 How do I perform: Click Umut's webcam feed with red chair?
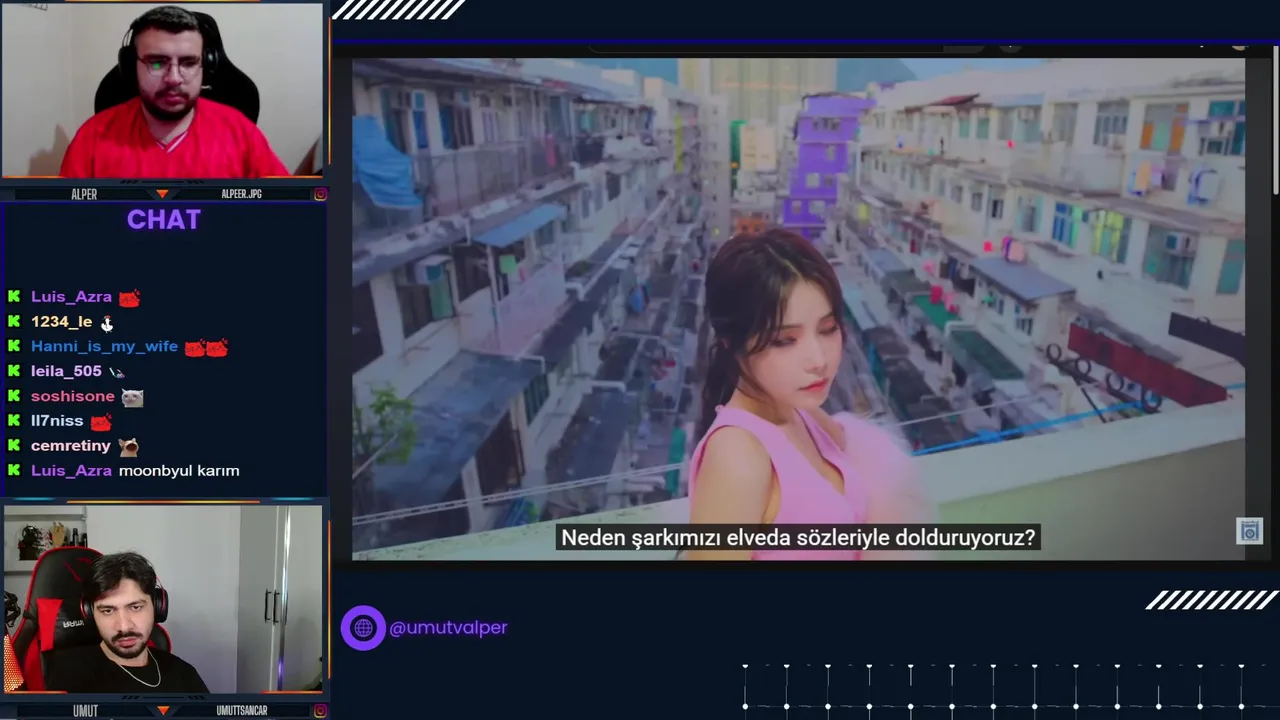tap(162, 599)
